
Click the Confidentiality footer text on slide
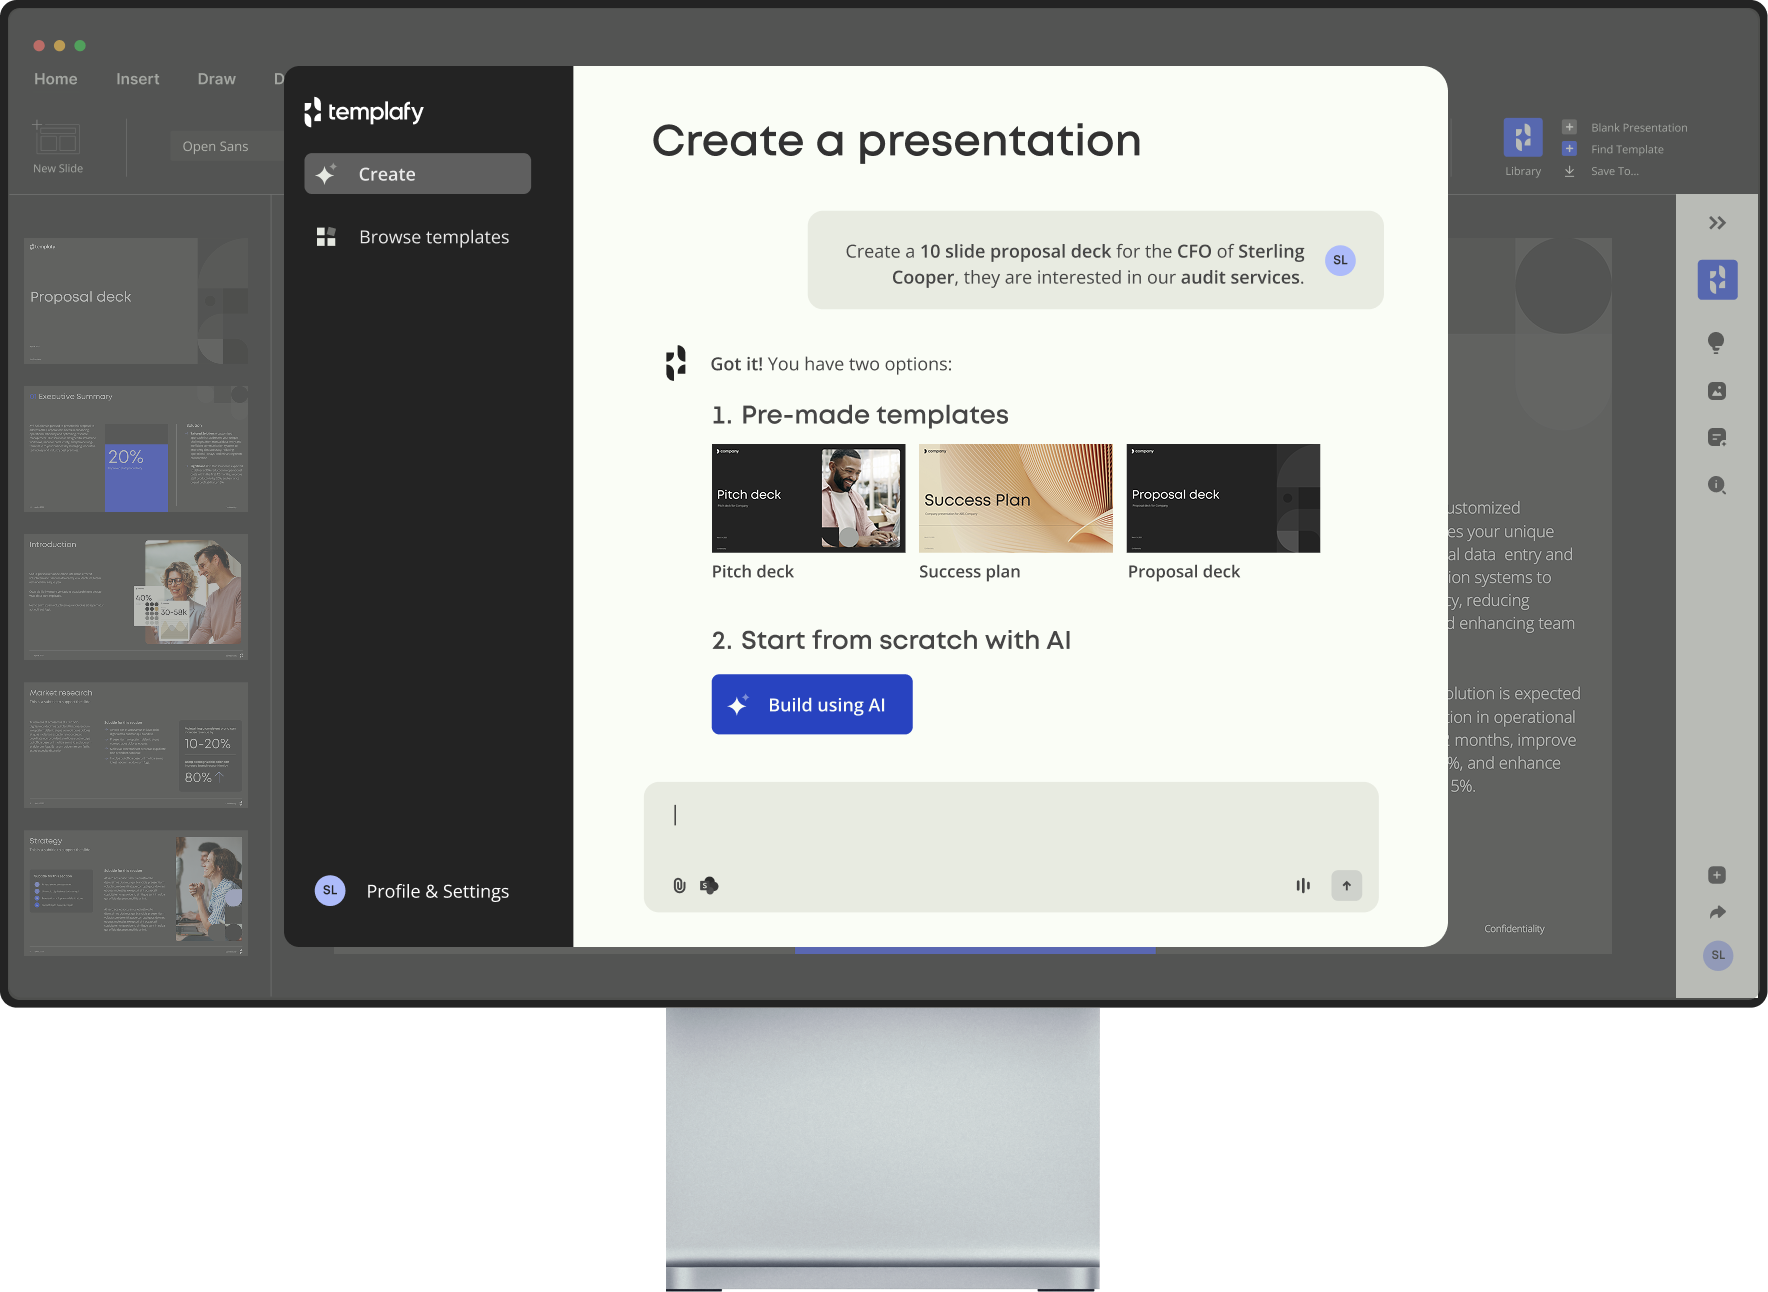[1514, 929]
